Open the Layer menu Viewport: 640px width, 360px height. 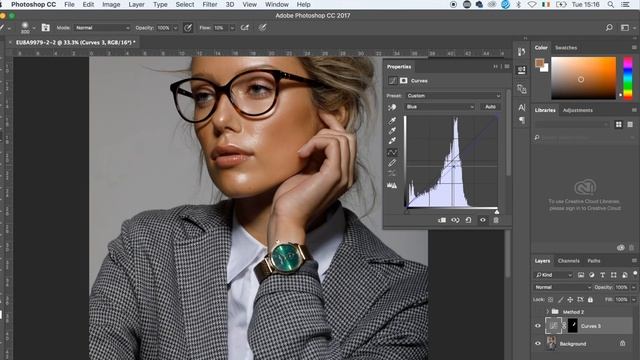[136, 4]
